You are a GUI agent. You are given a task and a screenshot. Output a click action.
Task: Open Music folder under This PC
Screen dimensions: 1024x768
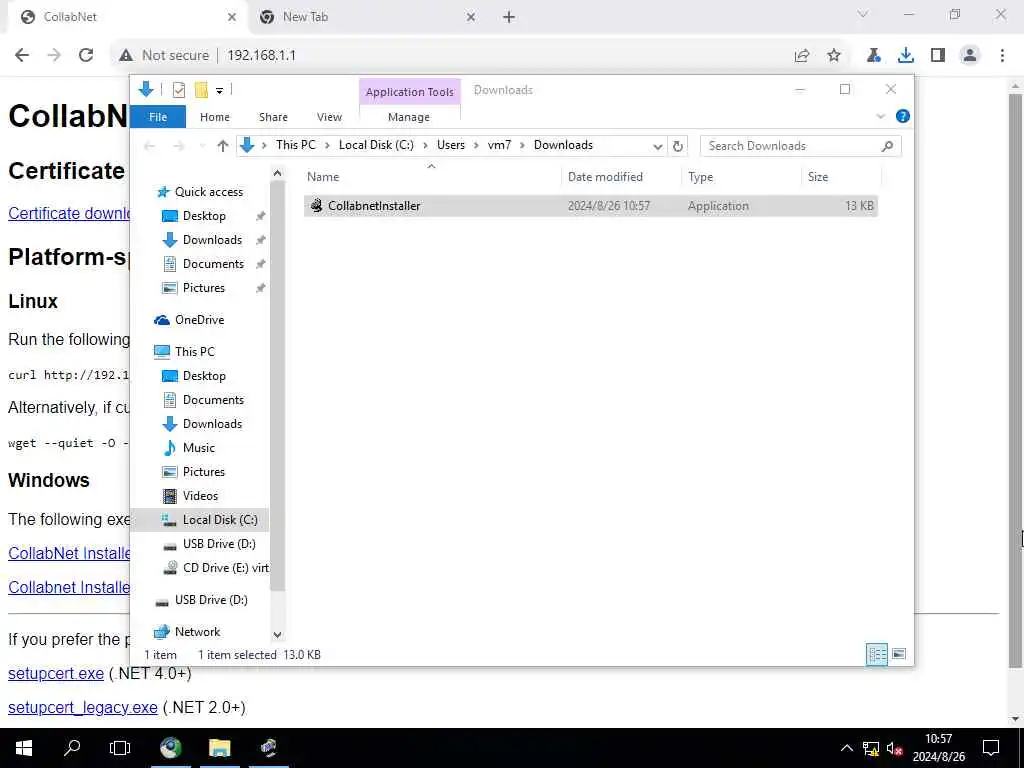[x=199, y=448]
